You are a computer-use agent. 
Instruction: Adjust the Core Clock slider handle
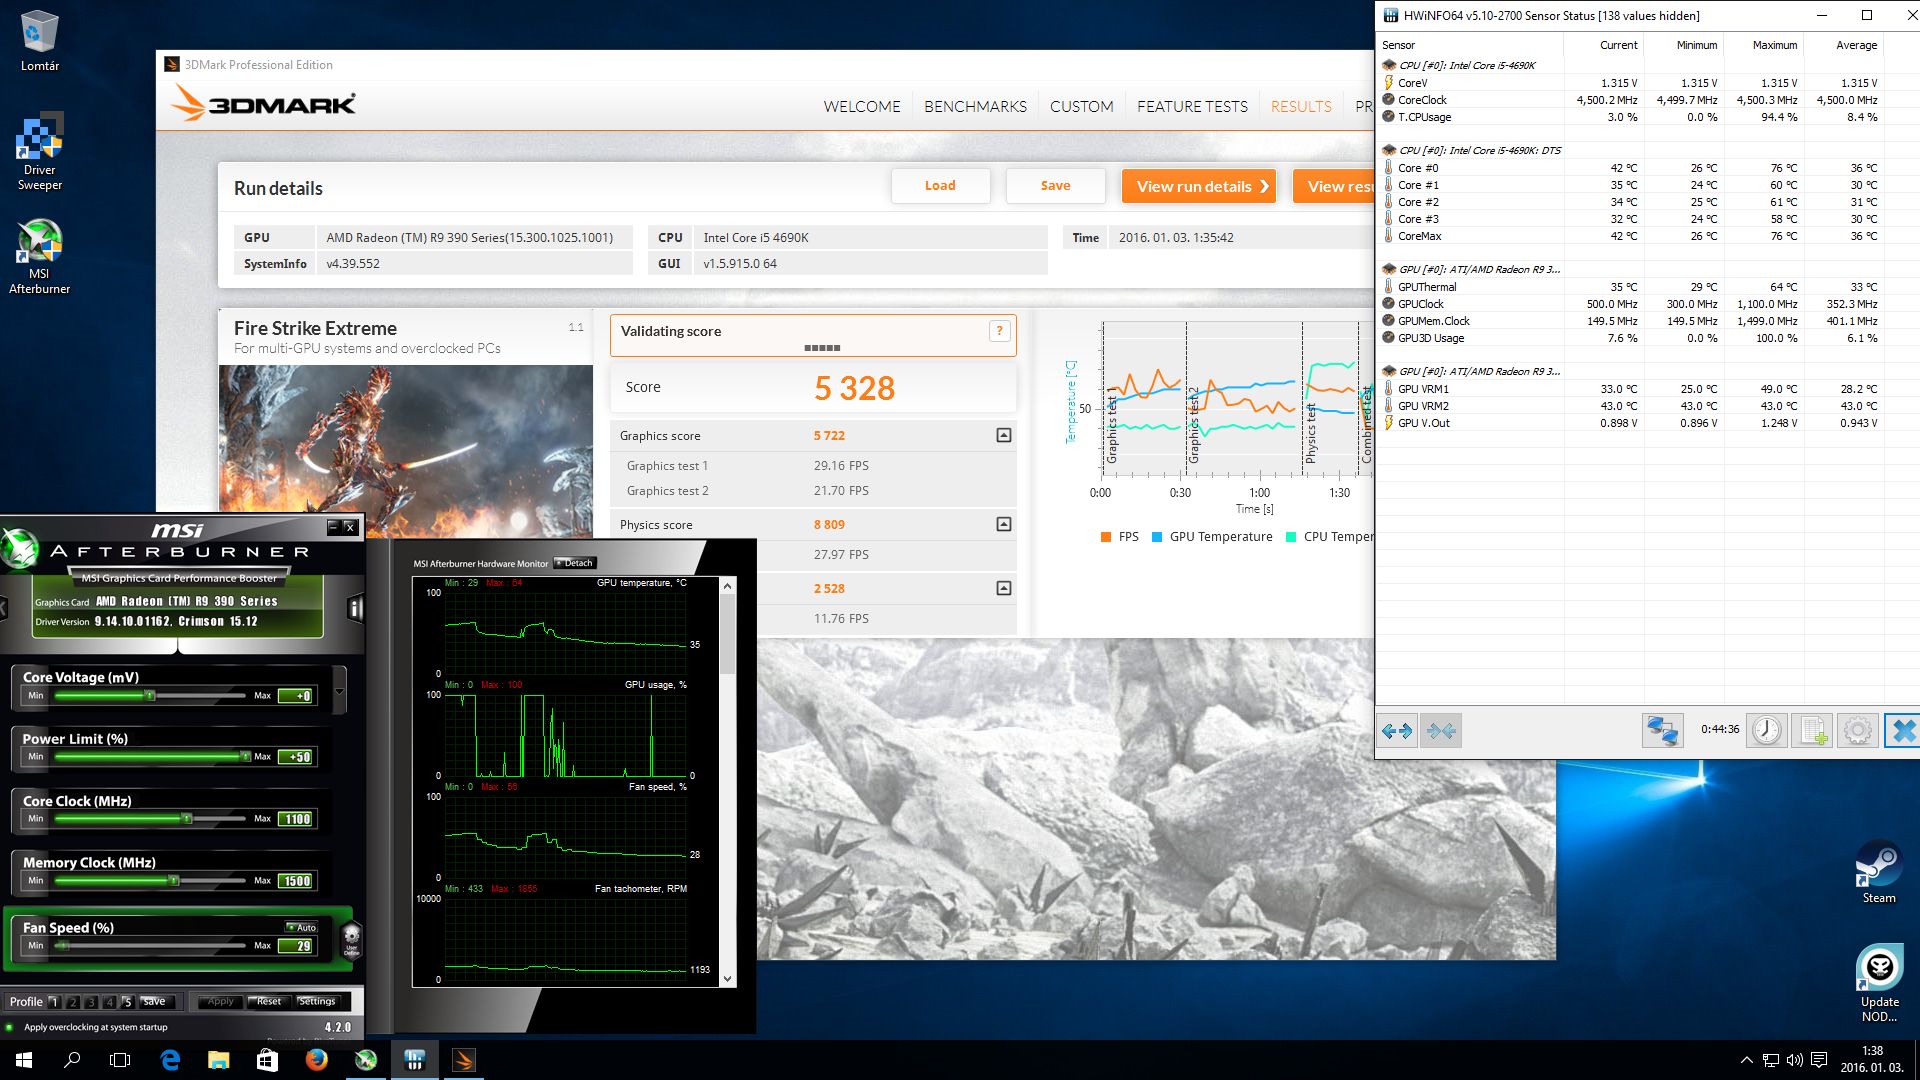[186, 818]
